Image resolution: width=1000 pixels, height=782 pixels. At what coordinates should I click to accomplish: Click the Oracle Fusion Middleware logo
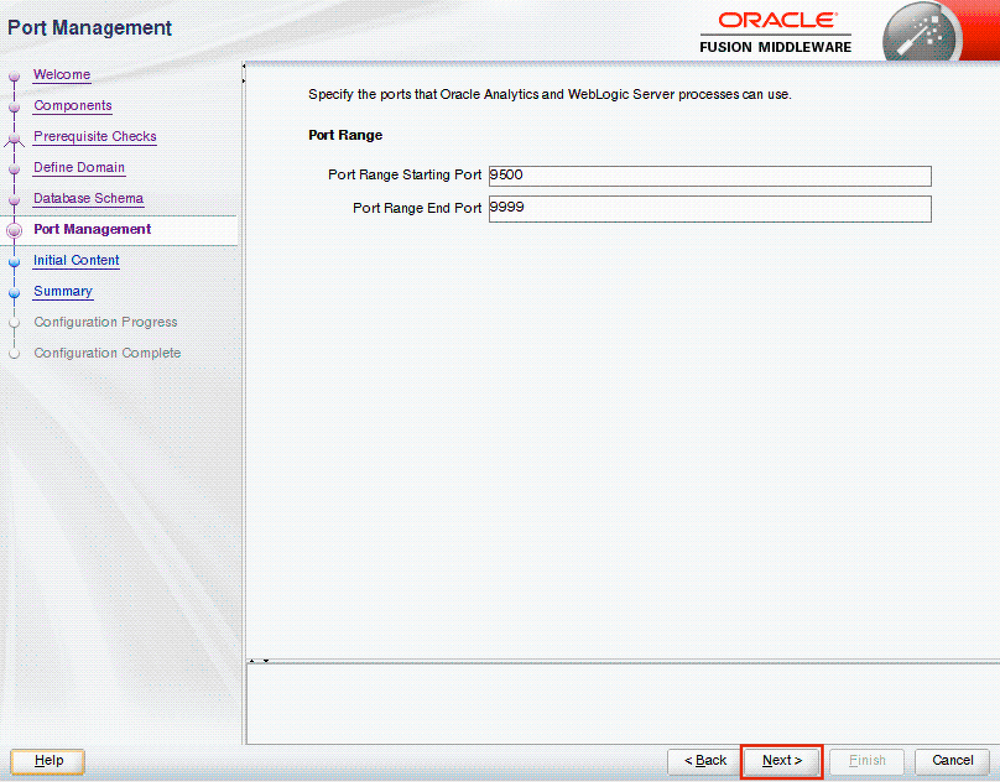pyautogui.click(x=776, y=32)
